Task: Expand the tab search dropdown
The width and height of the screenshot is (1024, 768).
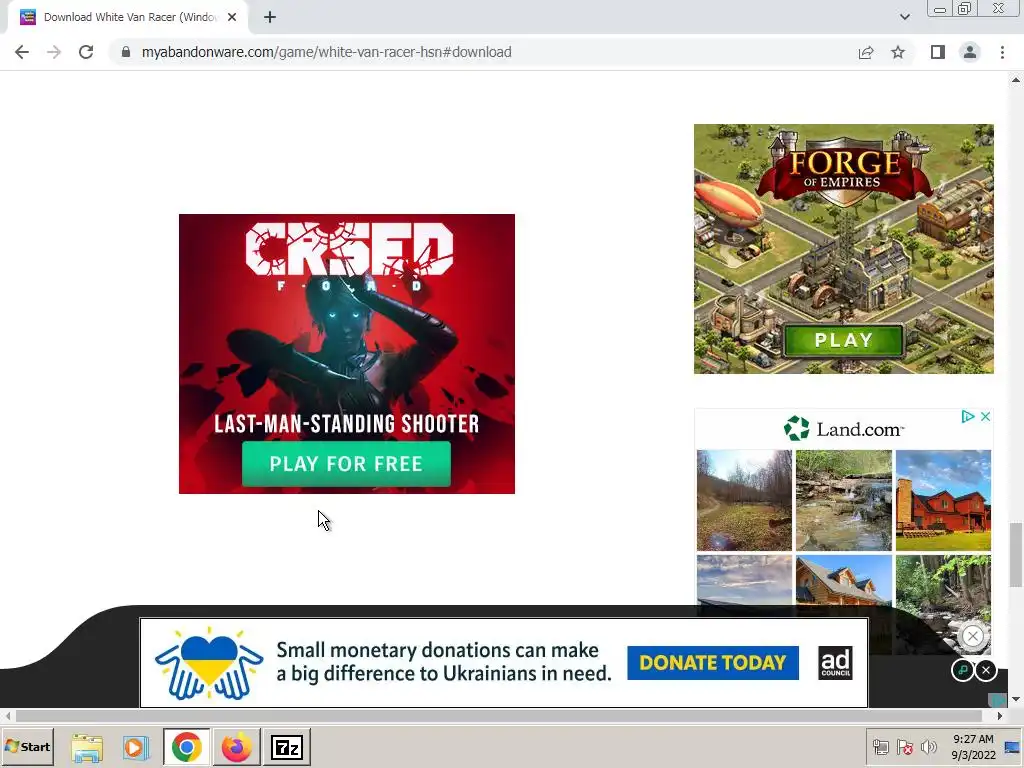Action: 904,17
